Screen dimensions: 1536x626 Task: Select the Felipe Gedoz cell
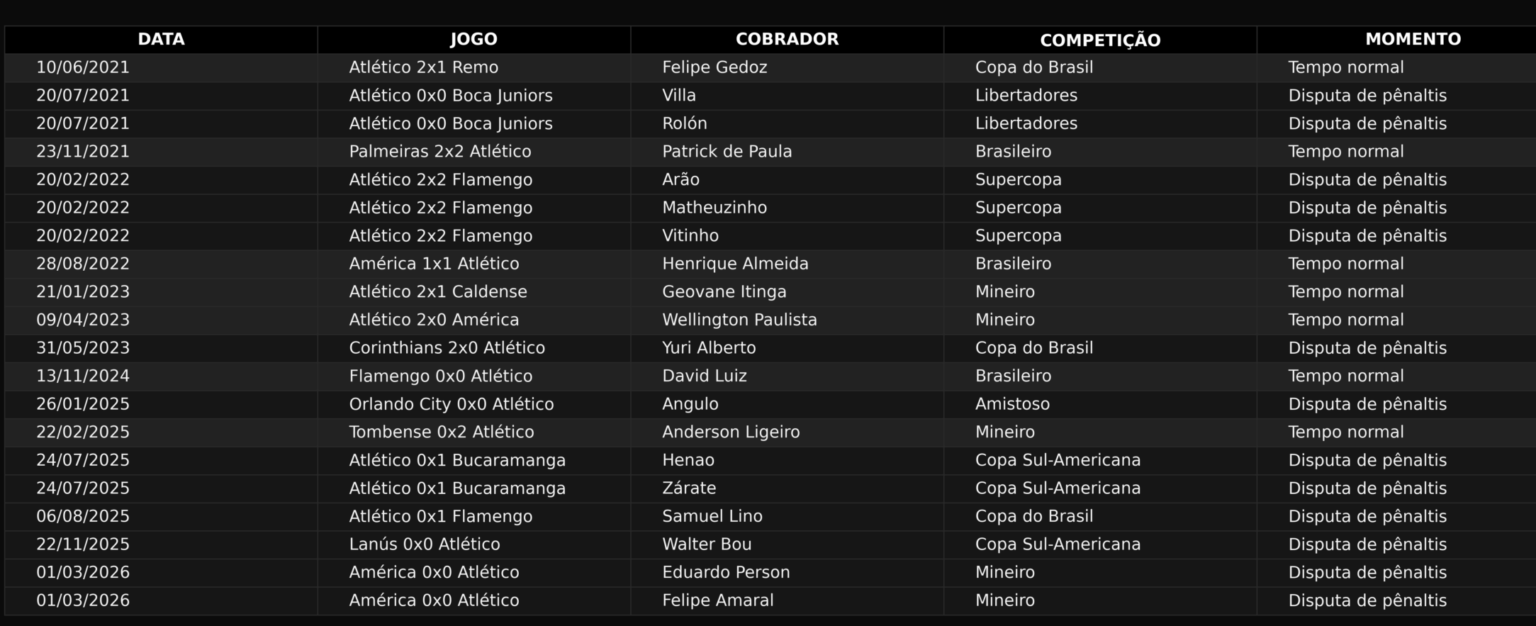[x=714, y=67]
